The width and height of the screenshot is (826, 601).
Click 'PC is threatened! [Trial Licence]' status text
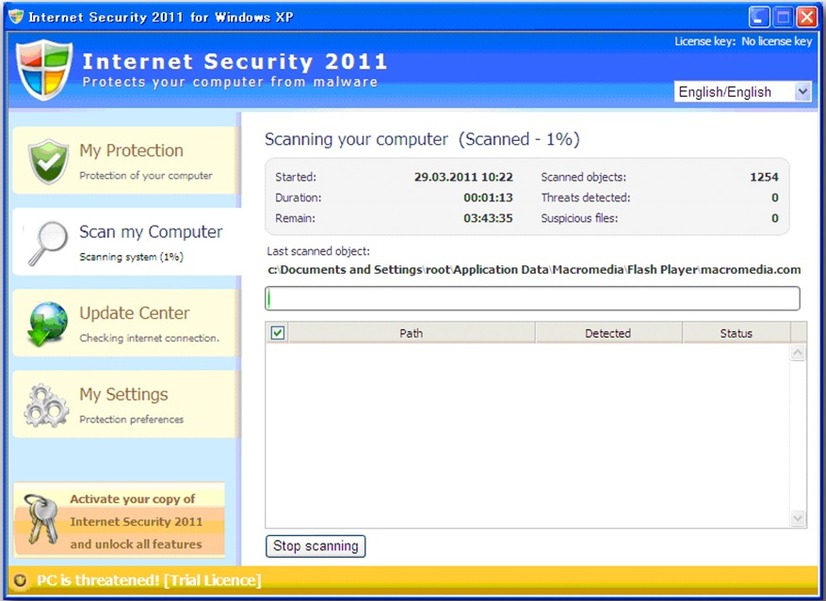(x=149, y=580)
